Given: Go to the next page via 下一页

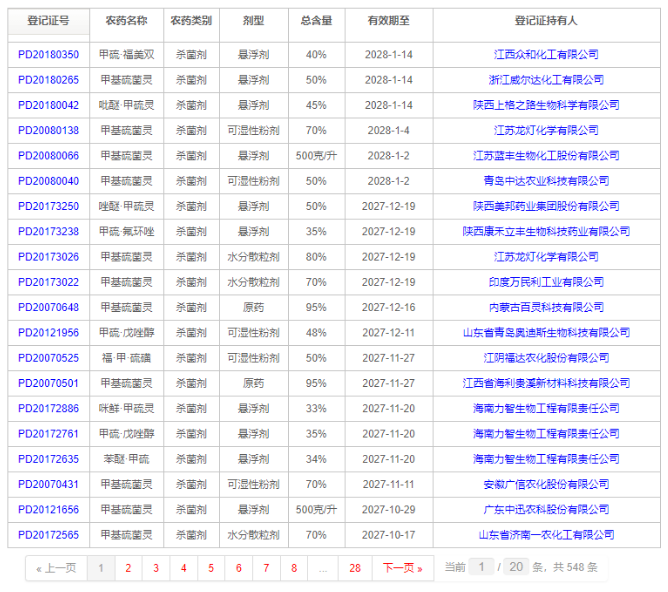Looking at the screenshot, I should (403, 568).
